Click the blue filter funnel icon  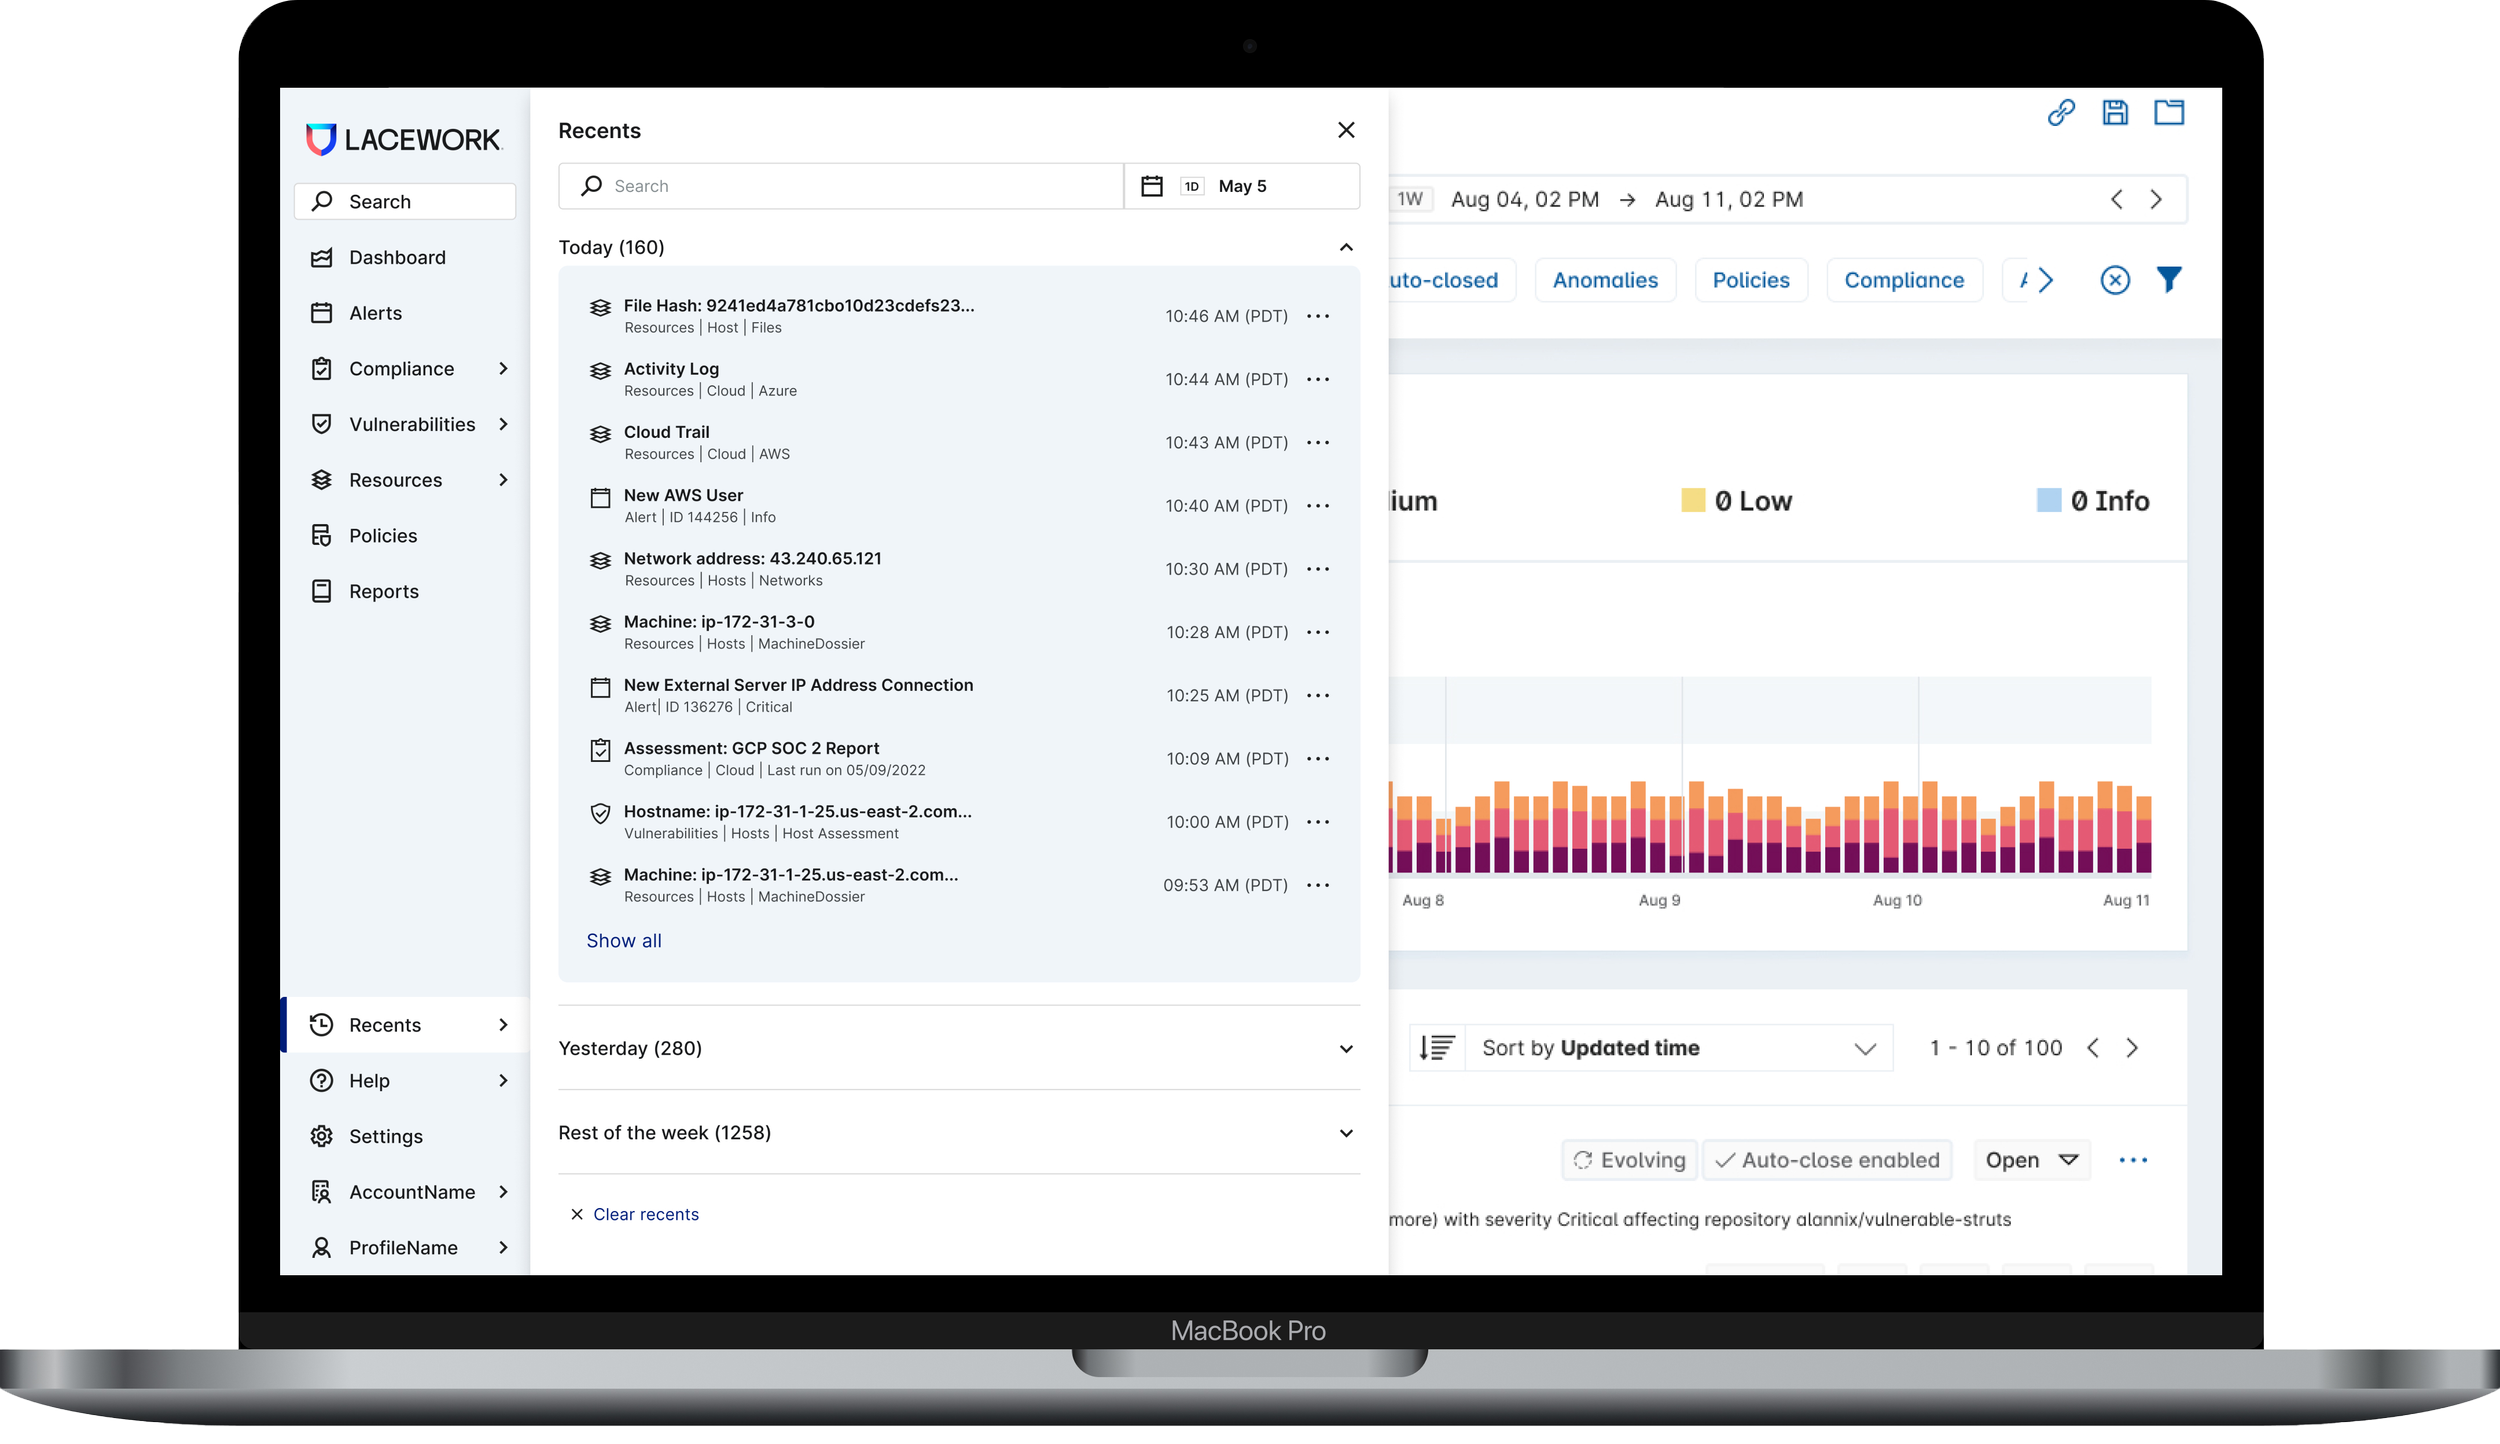(x=2168, y=280)
